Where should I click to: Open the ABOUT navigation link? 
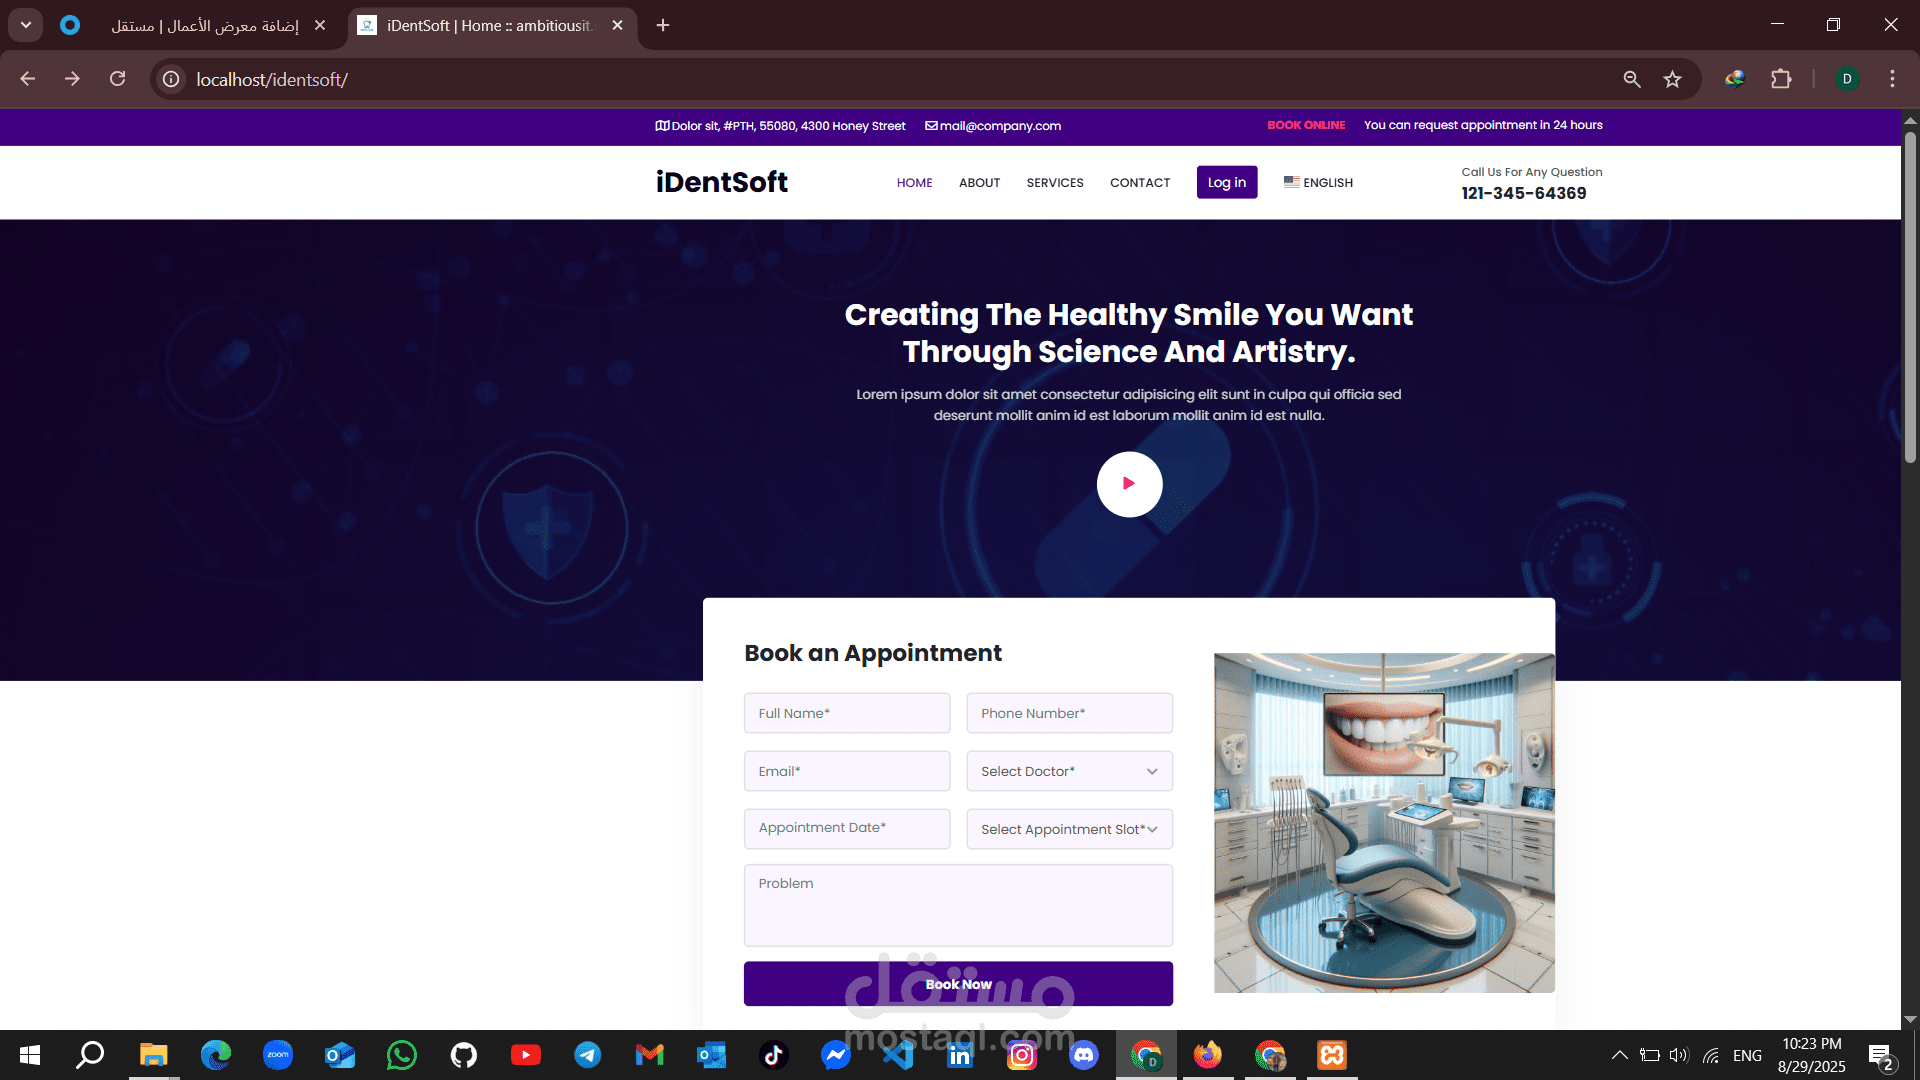[x=979, y=183]
